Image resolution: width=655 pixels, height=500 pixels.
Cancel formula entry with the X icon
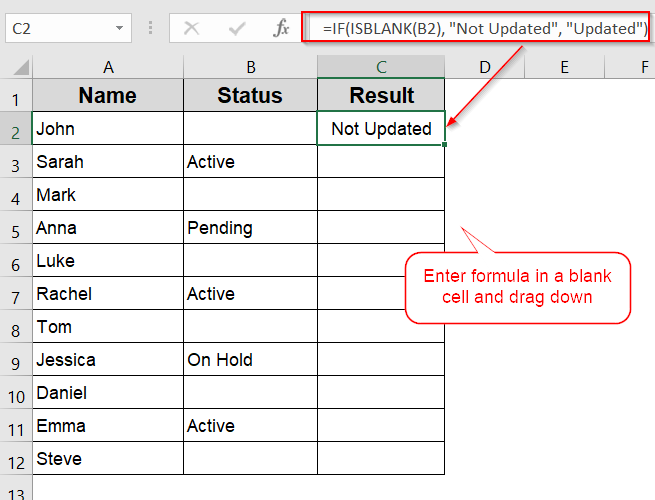[192, 28]
